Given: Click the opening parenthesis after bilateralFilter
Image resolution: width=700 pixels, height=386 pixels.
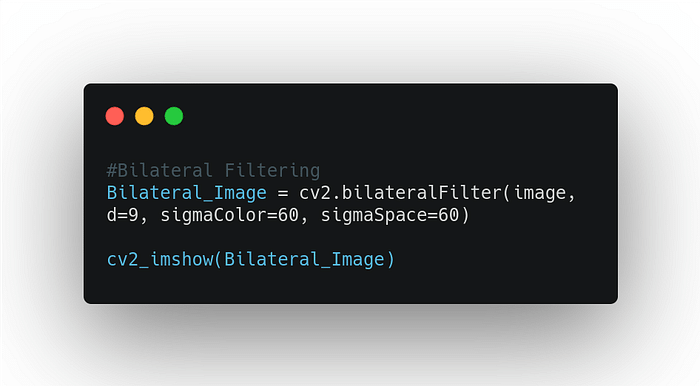Looking at the screenshot, I should (507, 193).
